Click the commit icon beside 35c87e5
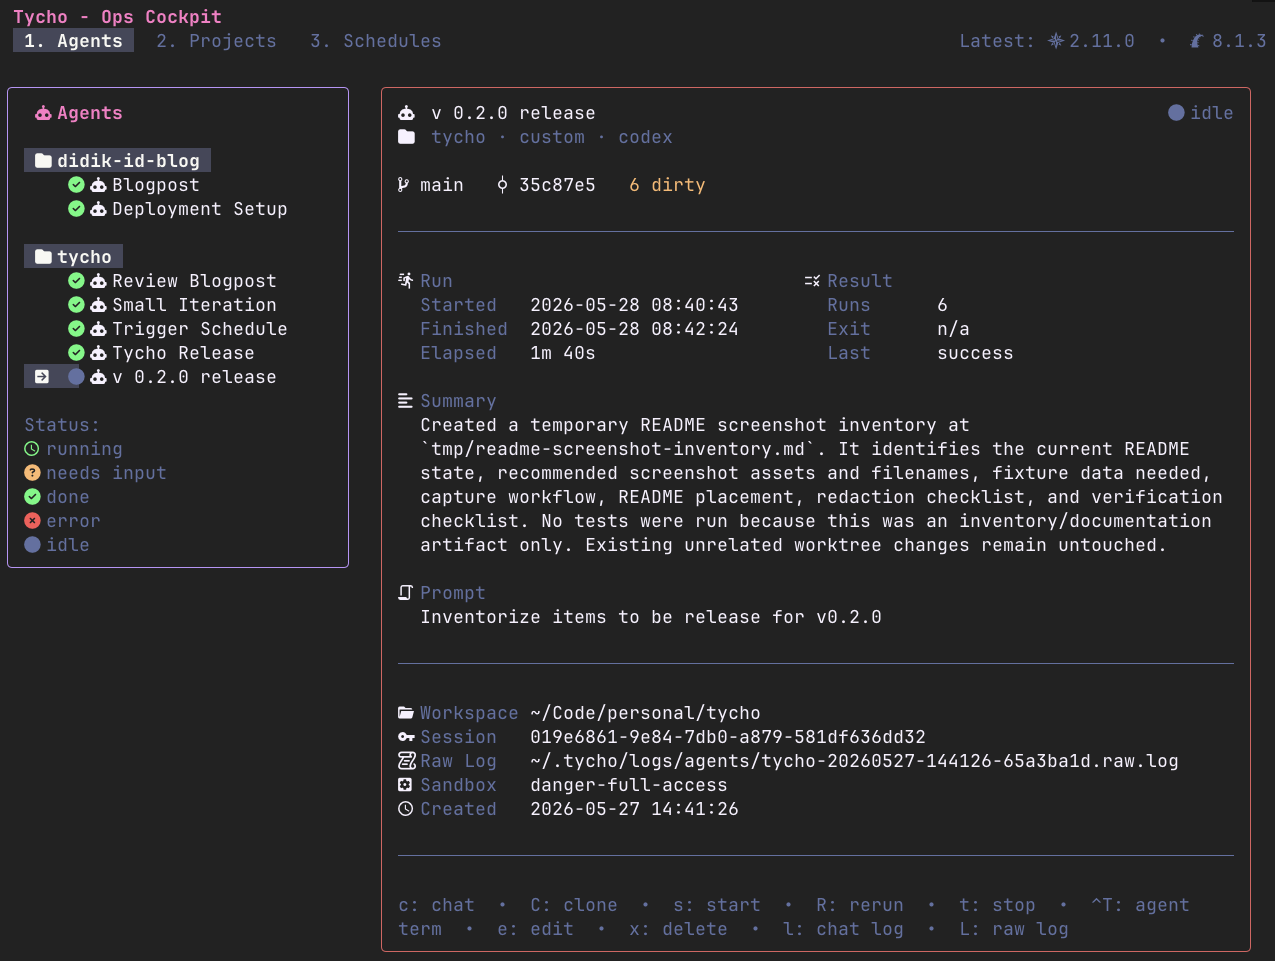This screenshot has width=1275, height=961. tap(502, 185)
